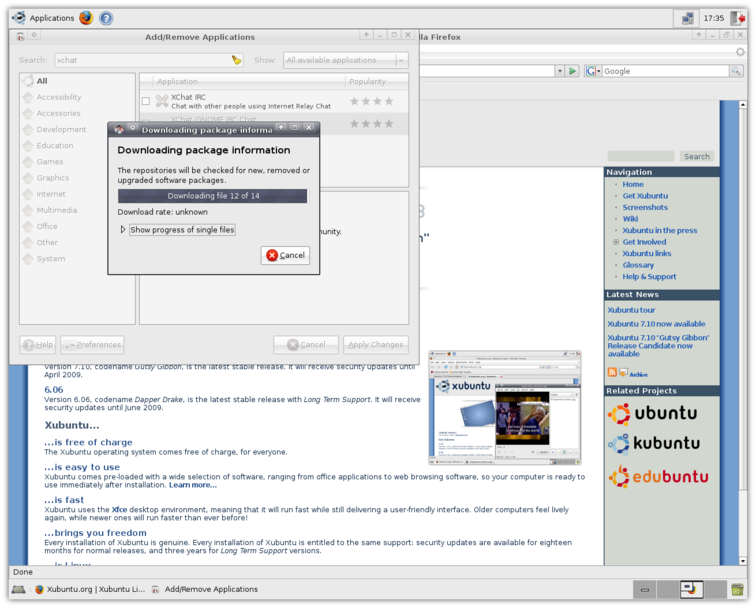Select the System category
The width and height of the screenshot is (756, 608).
51,258
